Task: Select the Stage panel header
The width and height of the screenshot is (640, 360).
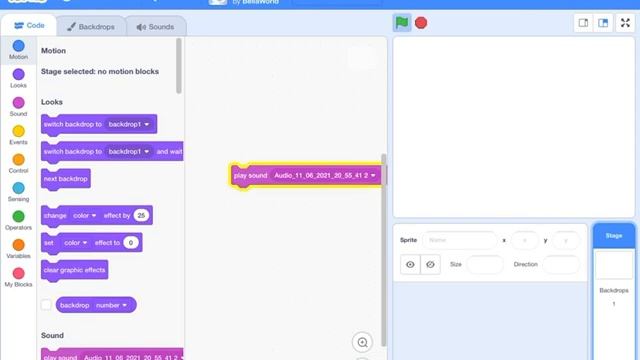Action: click(x=613, y=236)
